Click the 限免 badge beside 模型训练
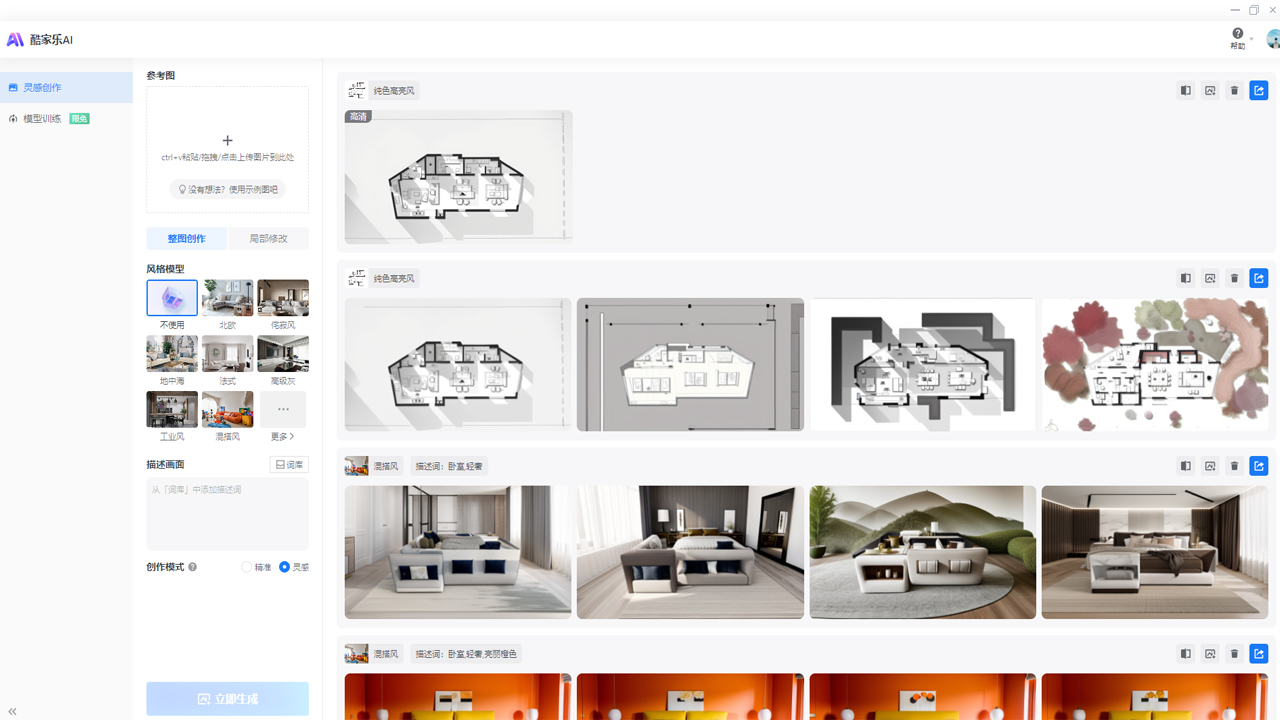The width and height of the screenshot is (1280, 720). coord(79,119)
